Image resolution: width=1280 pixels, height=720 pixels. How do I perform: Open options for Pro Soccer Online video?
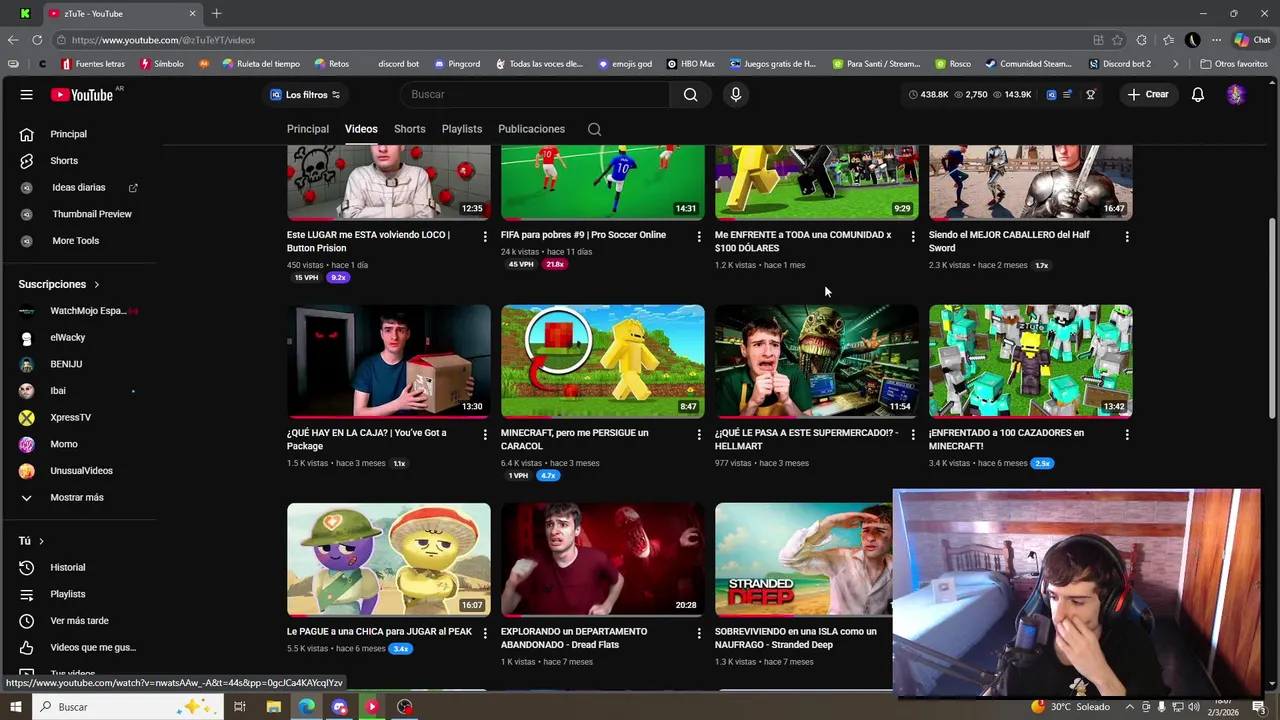[x=699, y=236]
